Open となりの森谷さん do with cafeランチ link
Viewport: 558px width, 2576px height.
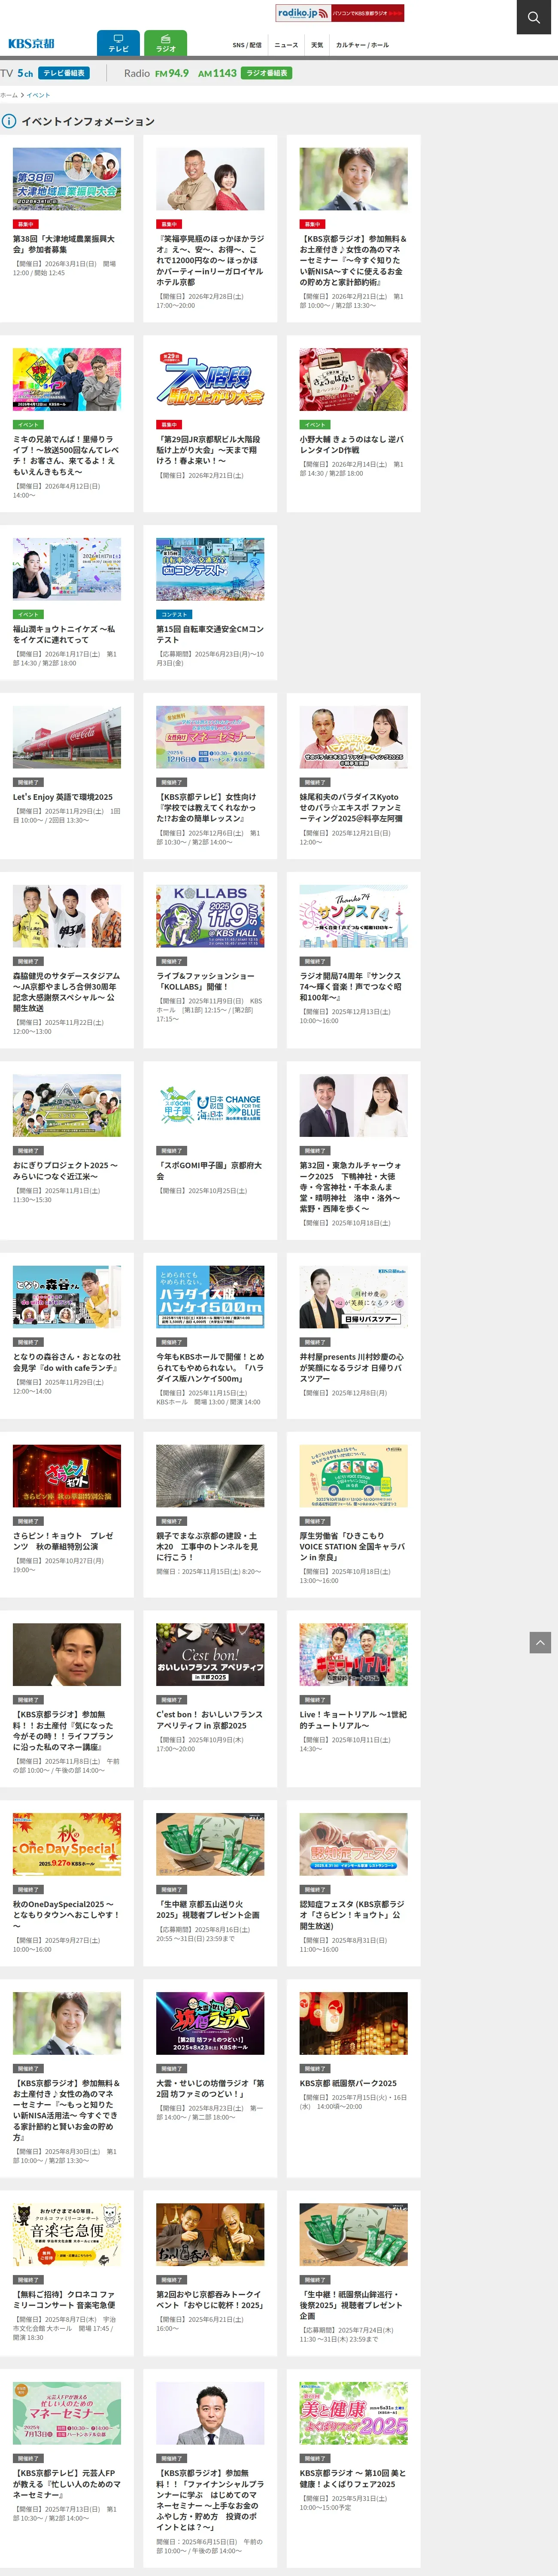click(67, 1362)
